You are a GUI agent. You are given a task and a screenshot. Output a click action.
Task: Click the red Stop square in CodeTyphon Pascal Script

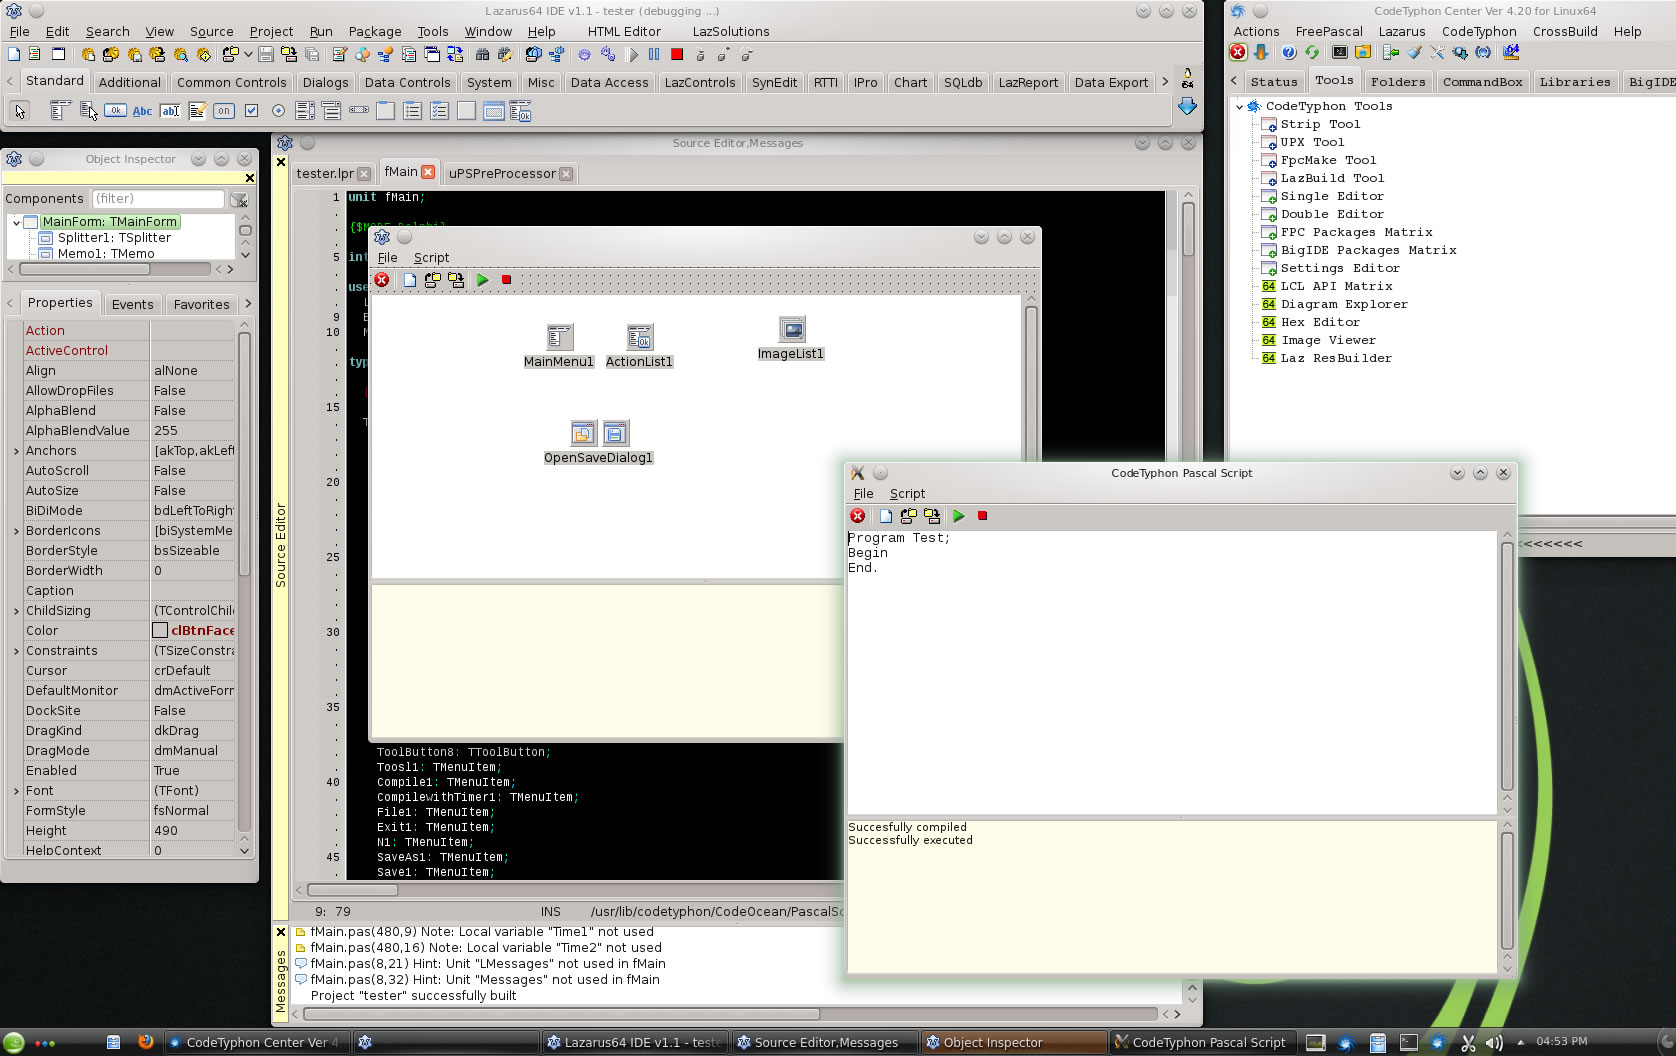click(982, 516)
